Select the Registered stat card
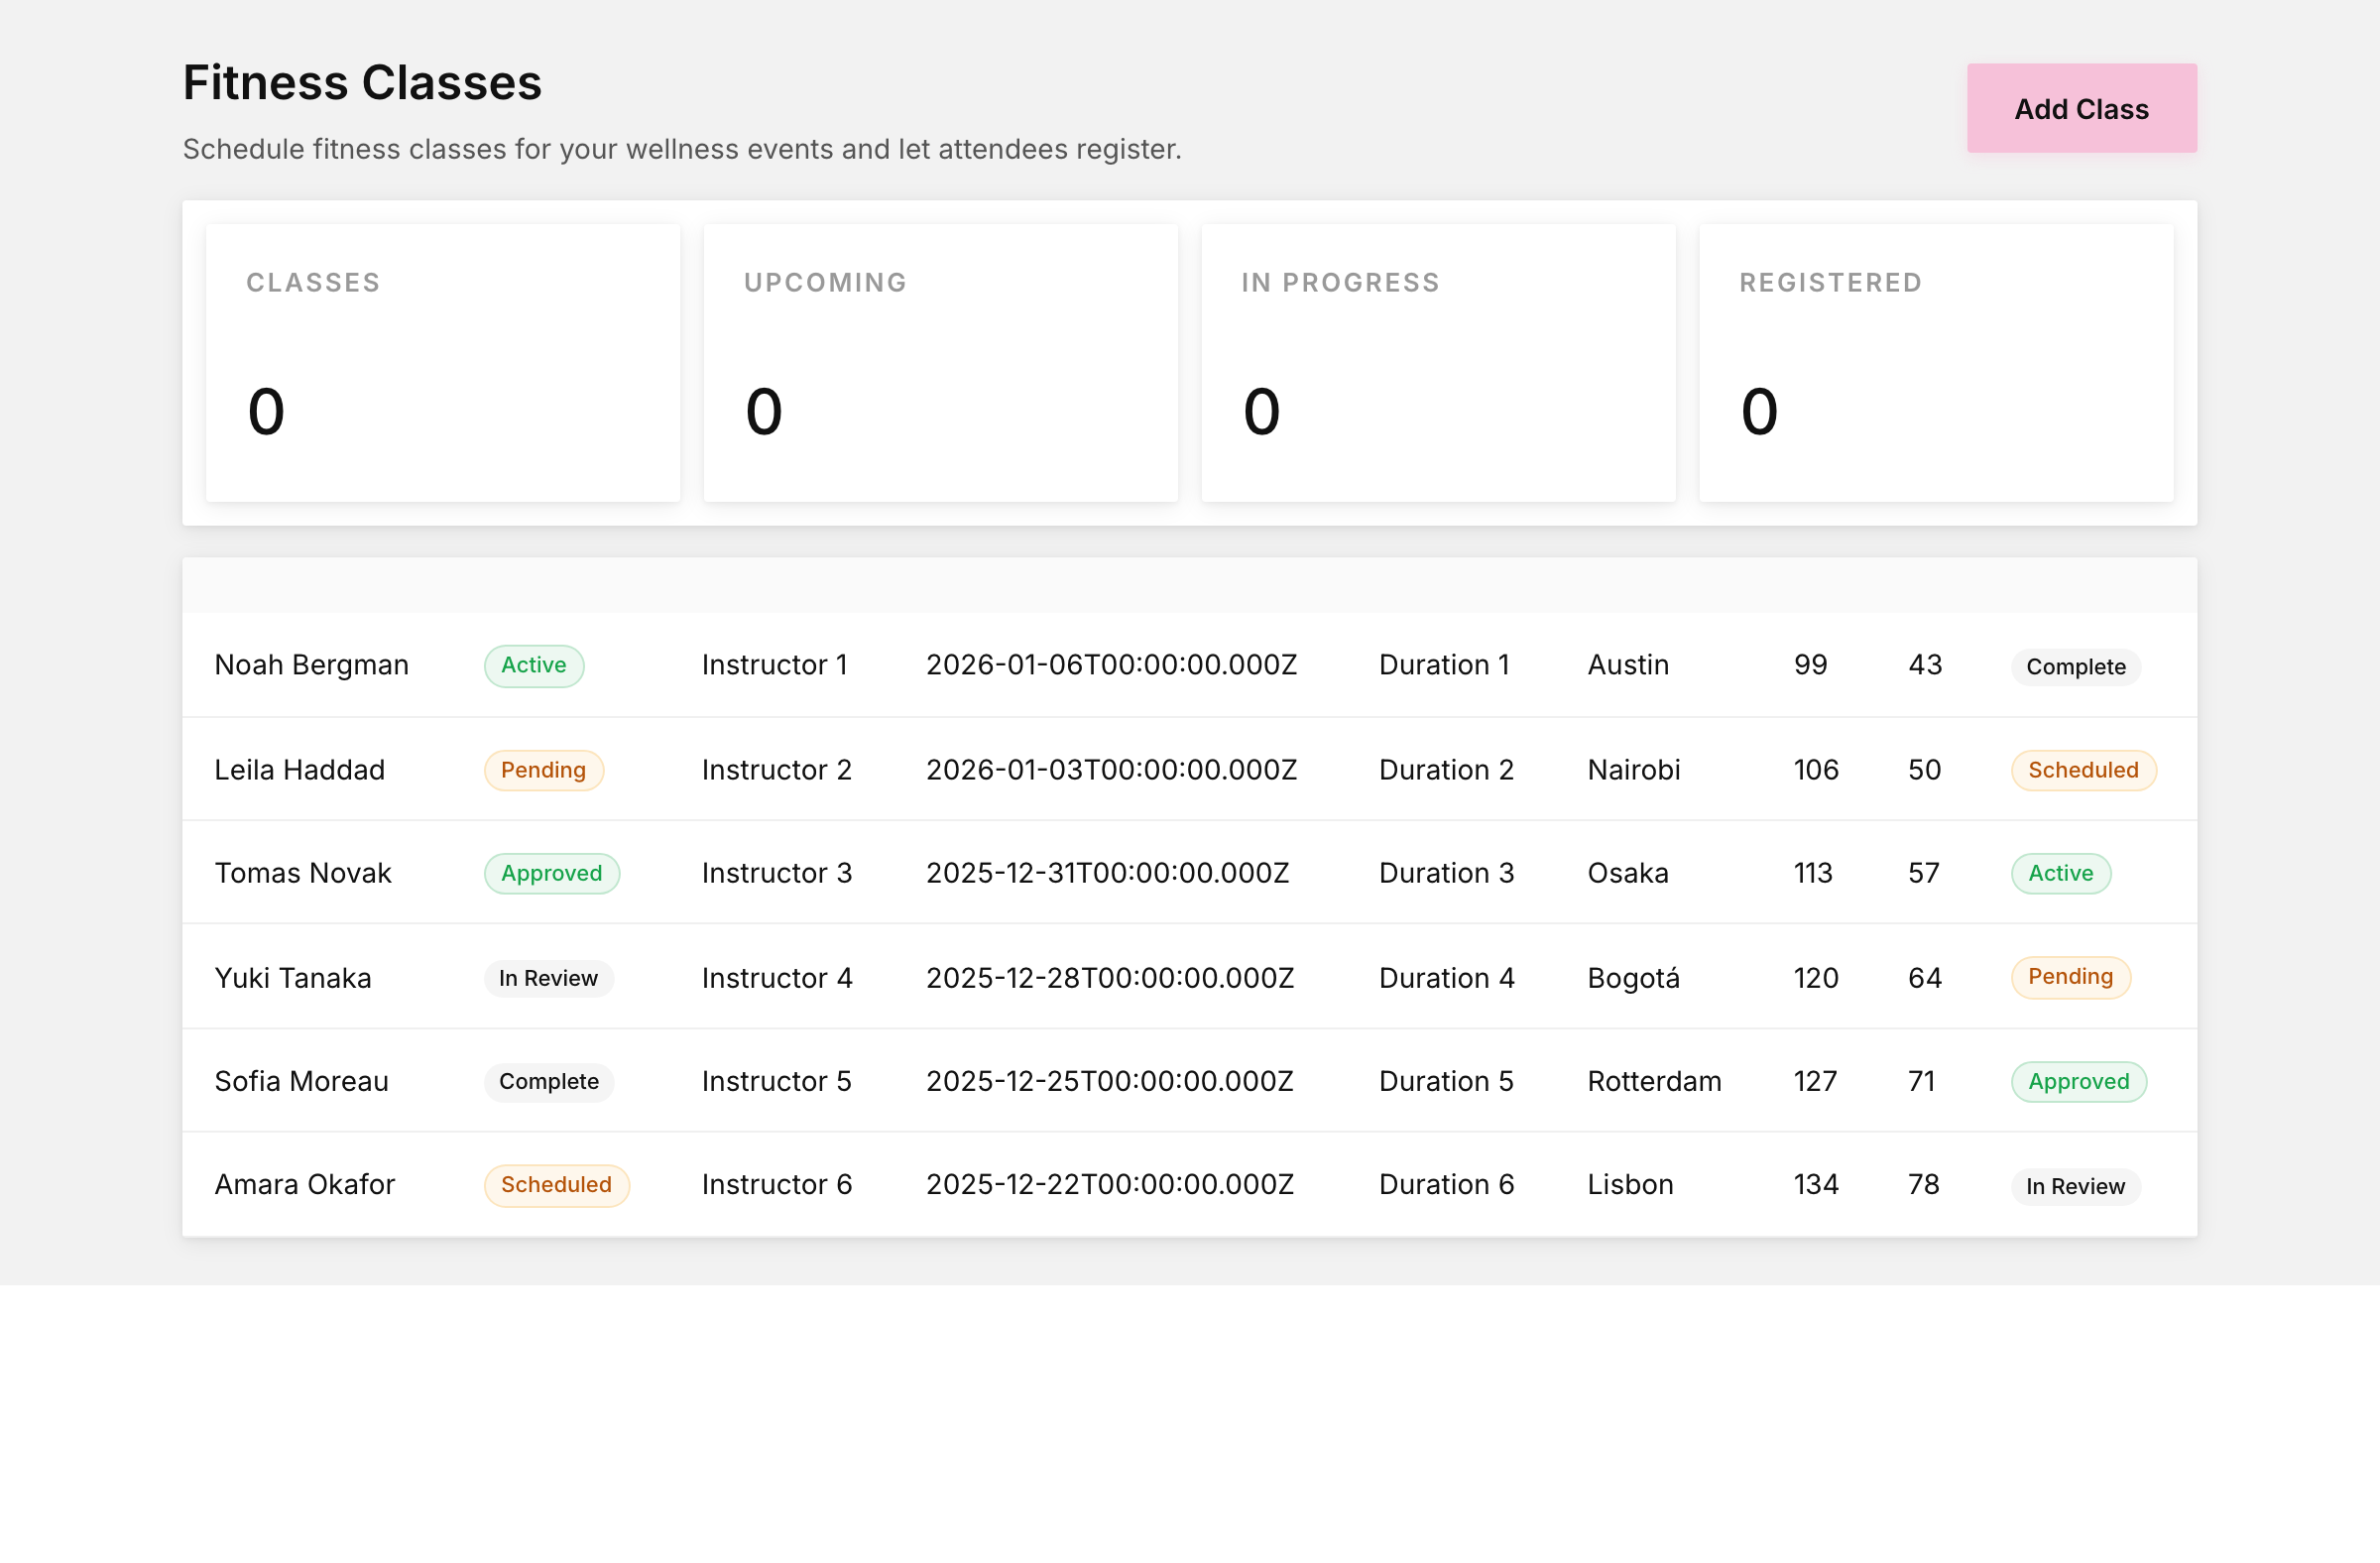This screenshot has width=2380, height=1563. pos(1936,362)
